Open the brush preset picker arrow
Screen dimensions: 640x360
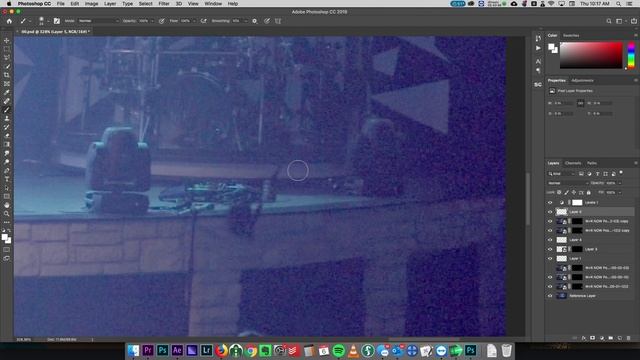click(x=48, y=21)
